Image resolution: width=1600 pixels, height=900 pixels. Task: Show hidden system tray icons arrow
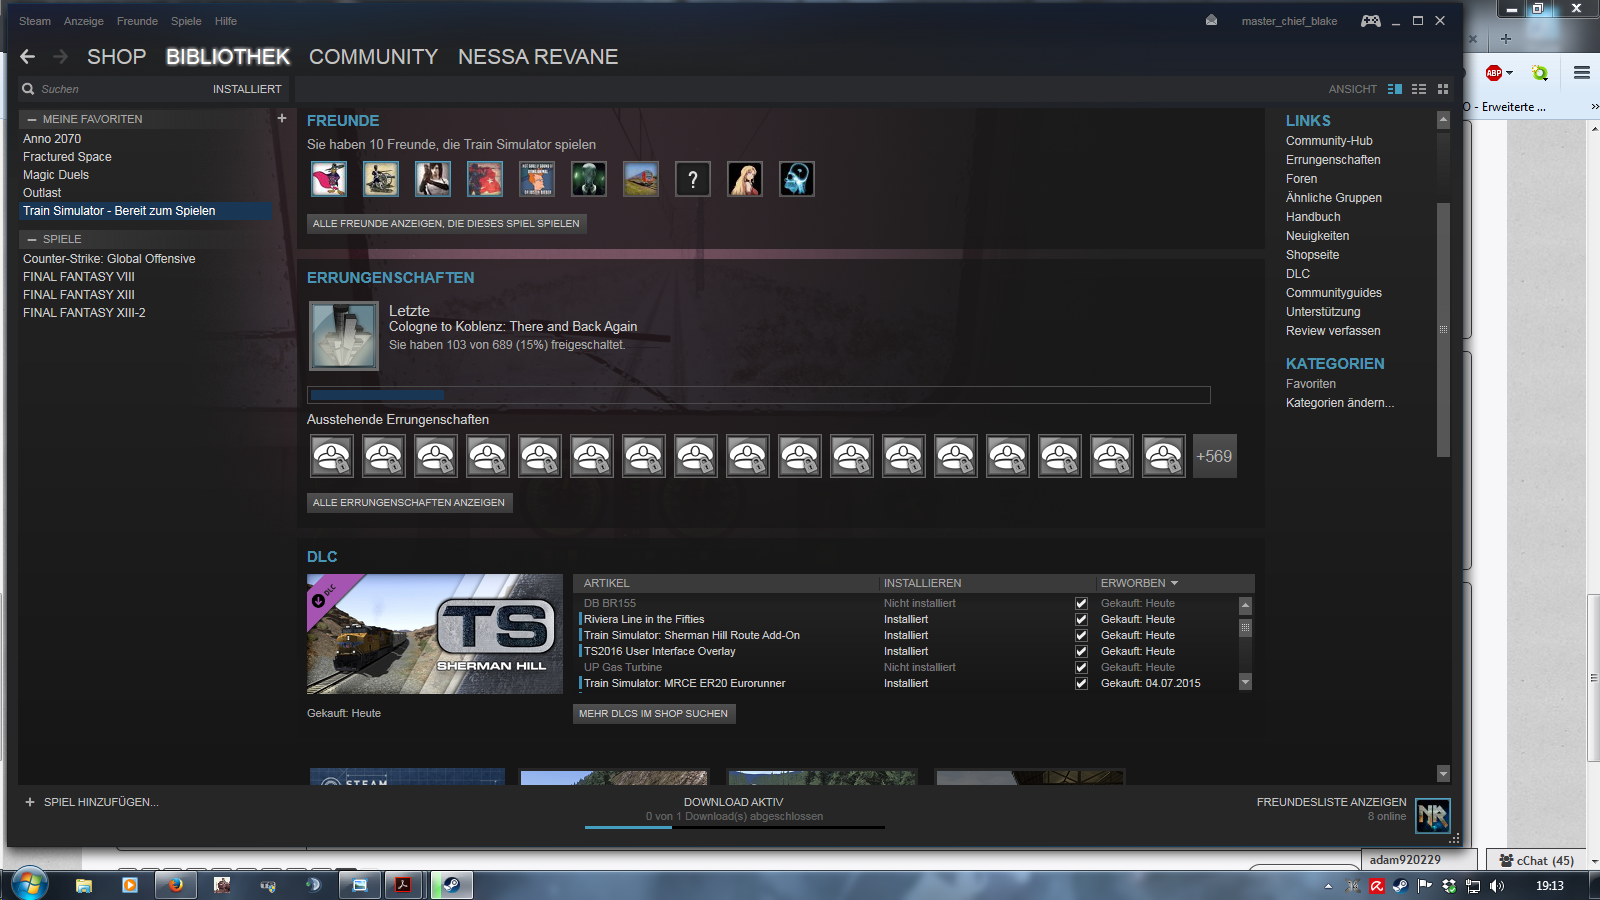(1328, 886)
